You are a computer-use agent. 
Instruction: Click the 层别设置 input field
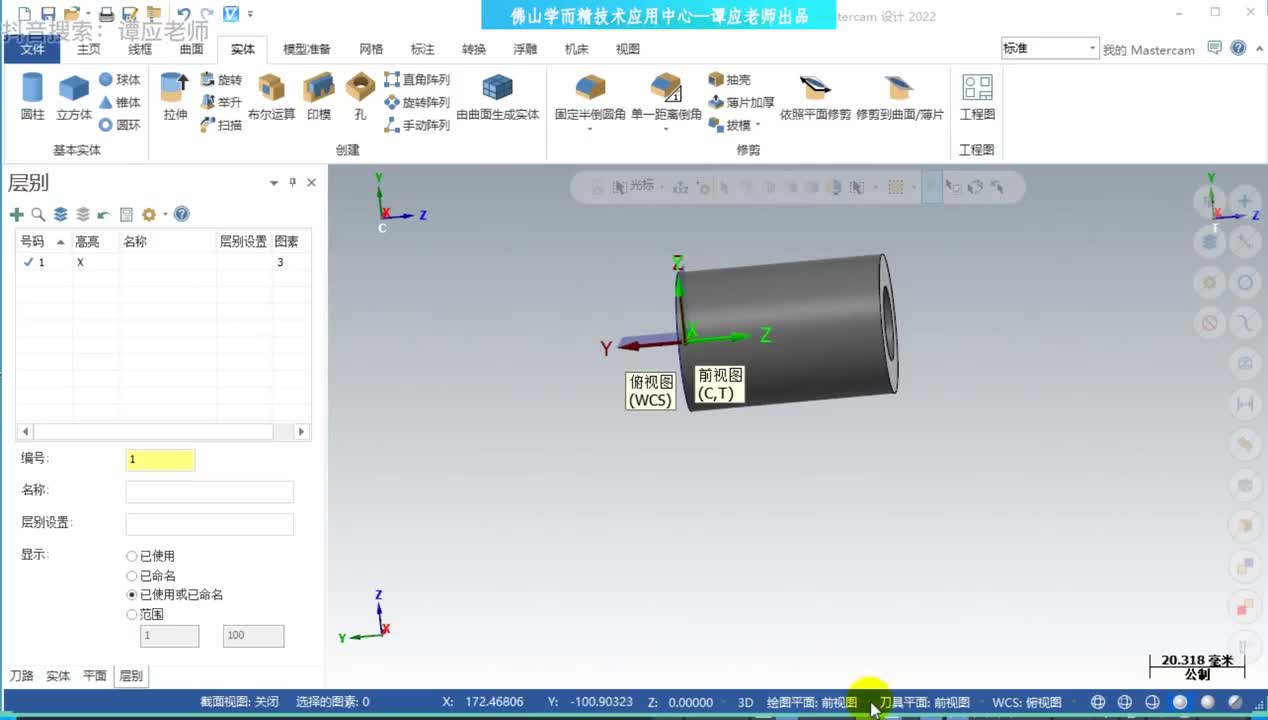click(x=210, y=524)
